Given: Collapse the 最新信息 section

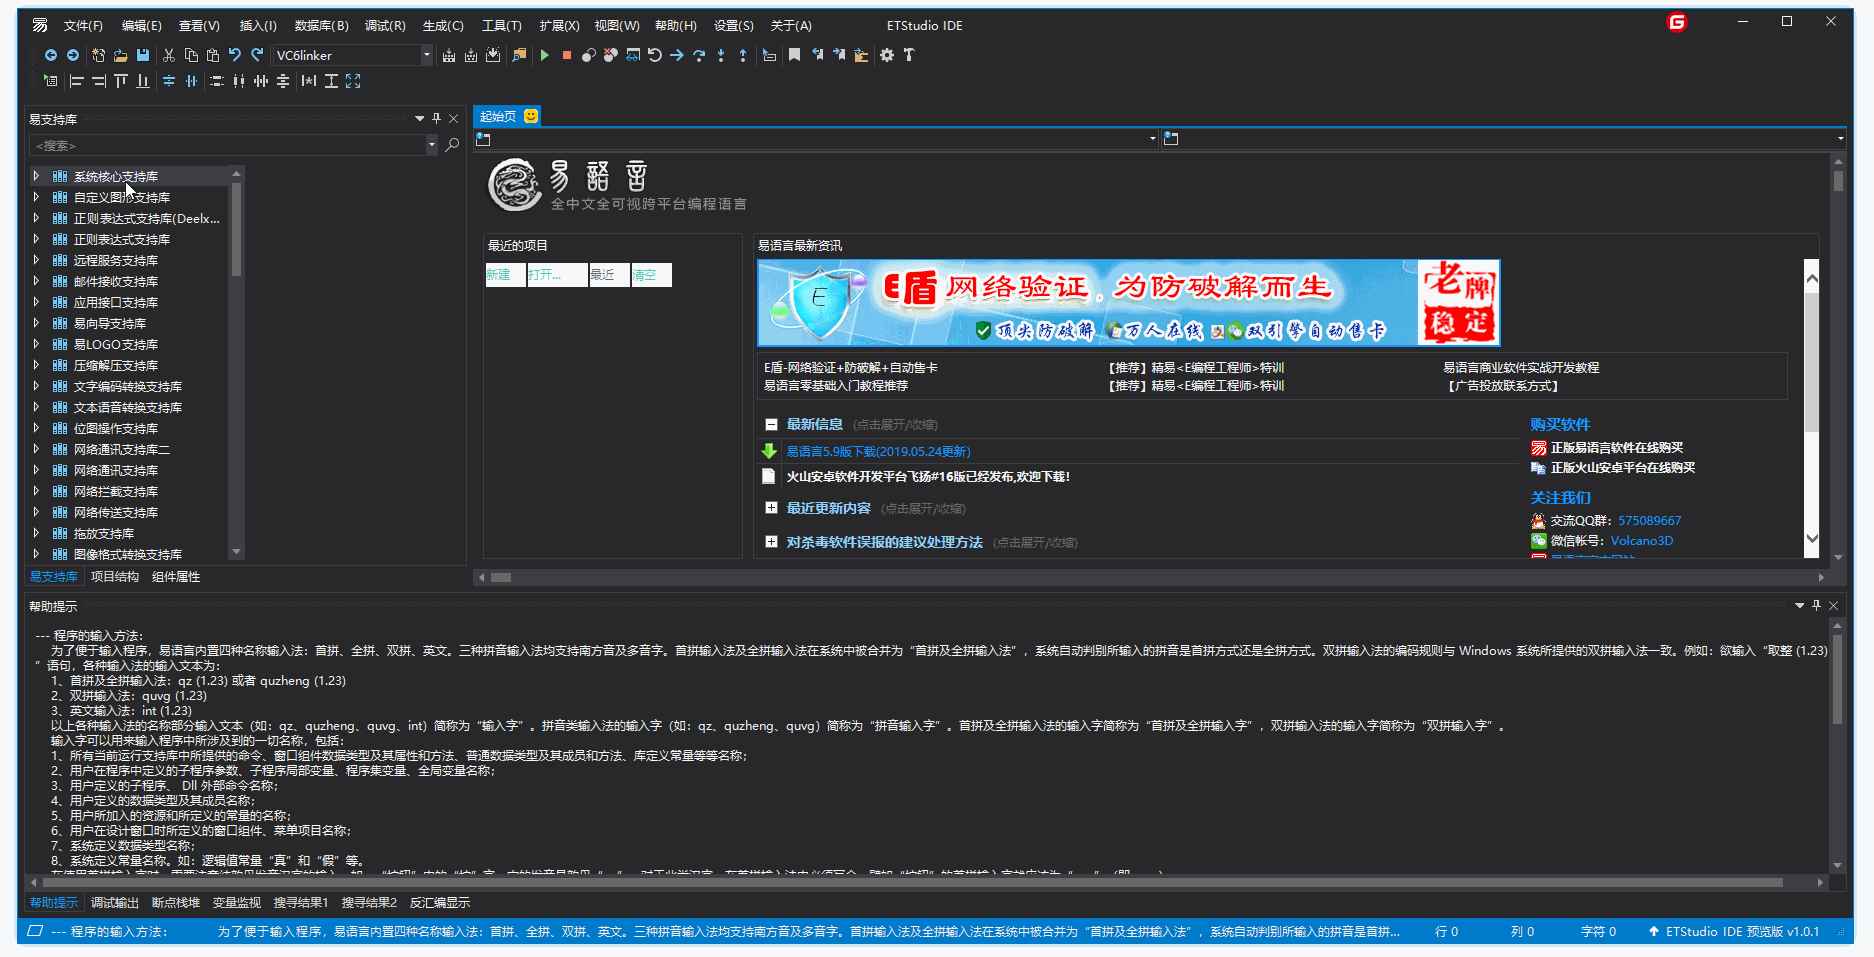Looking at the screenshot, I should click(x=771, y=424).
